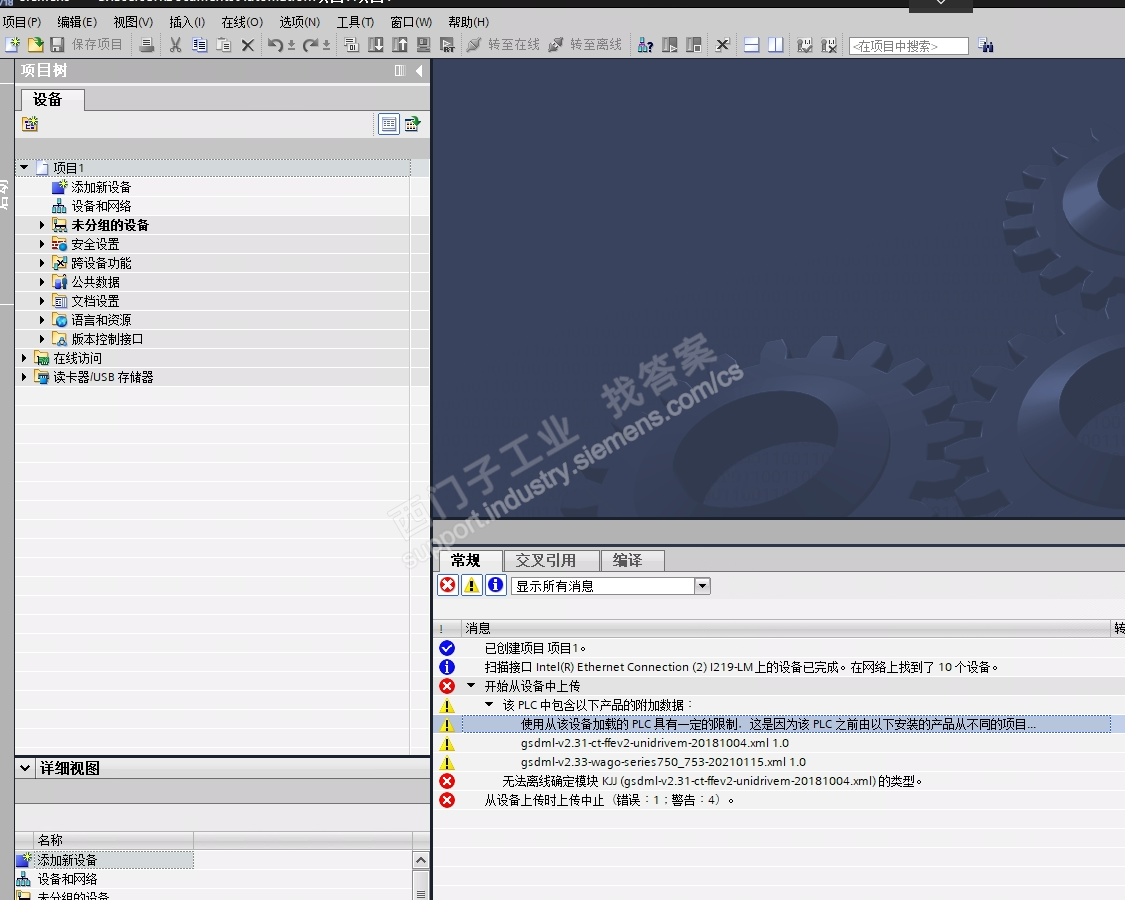Click the copy icon in toolbar
Screen dimensions: 1125x900
[x=199, y=45]
